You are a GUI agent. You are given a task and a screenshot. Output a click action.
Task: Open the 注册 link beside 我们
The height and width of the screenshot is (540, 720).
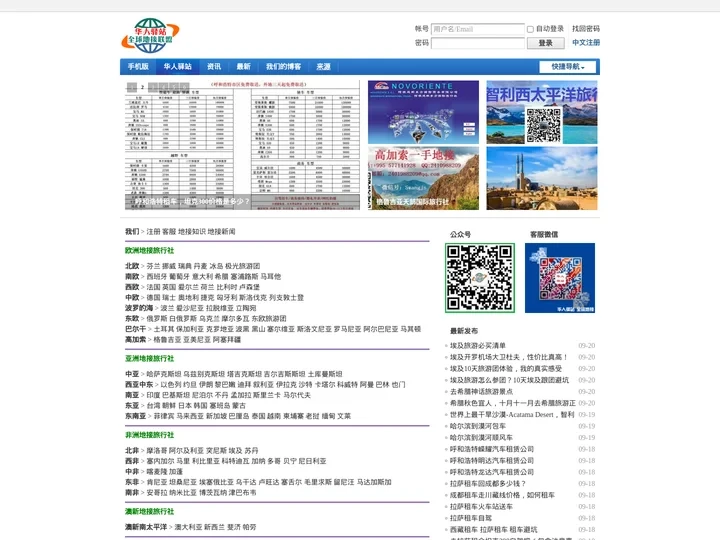pyautogui.click(x=153, y=231)
